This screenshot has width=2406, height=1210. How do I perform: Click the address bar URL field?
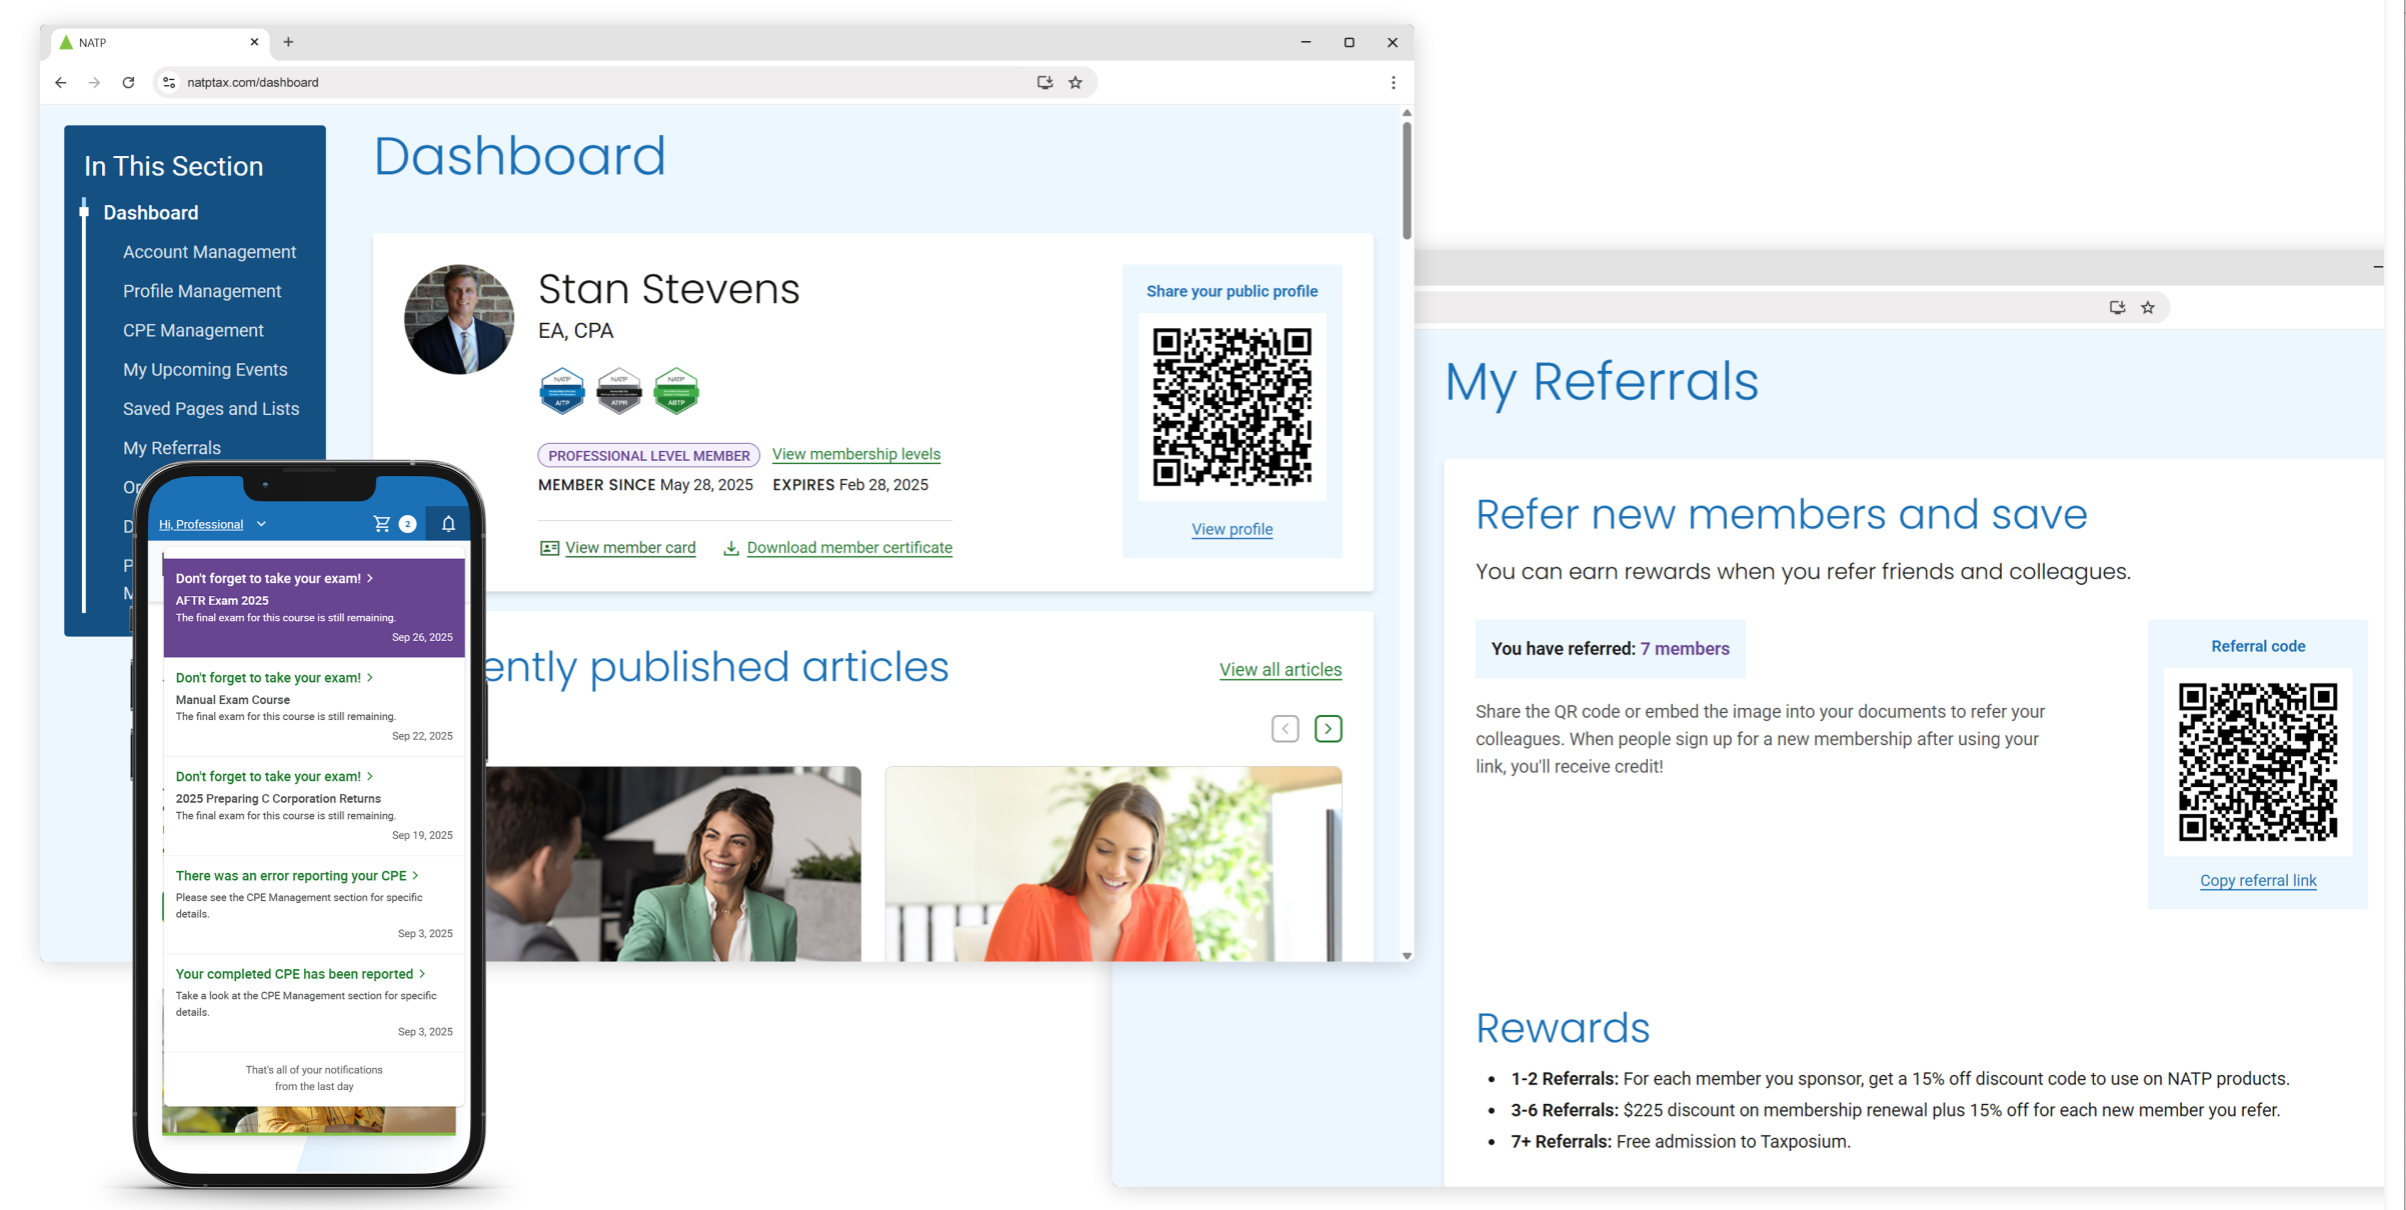pyautogui.click(x=600, y=83)
